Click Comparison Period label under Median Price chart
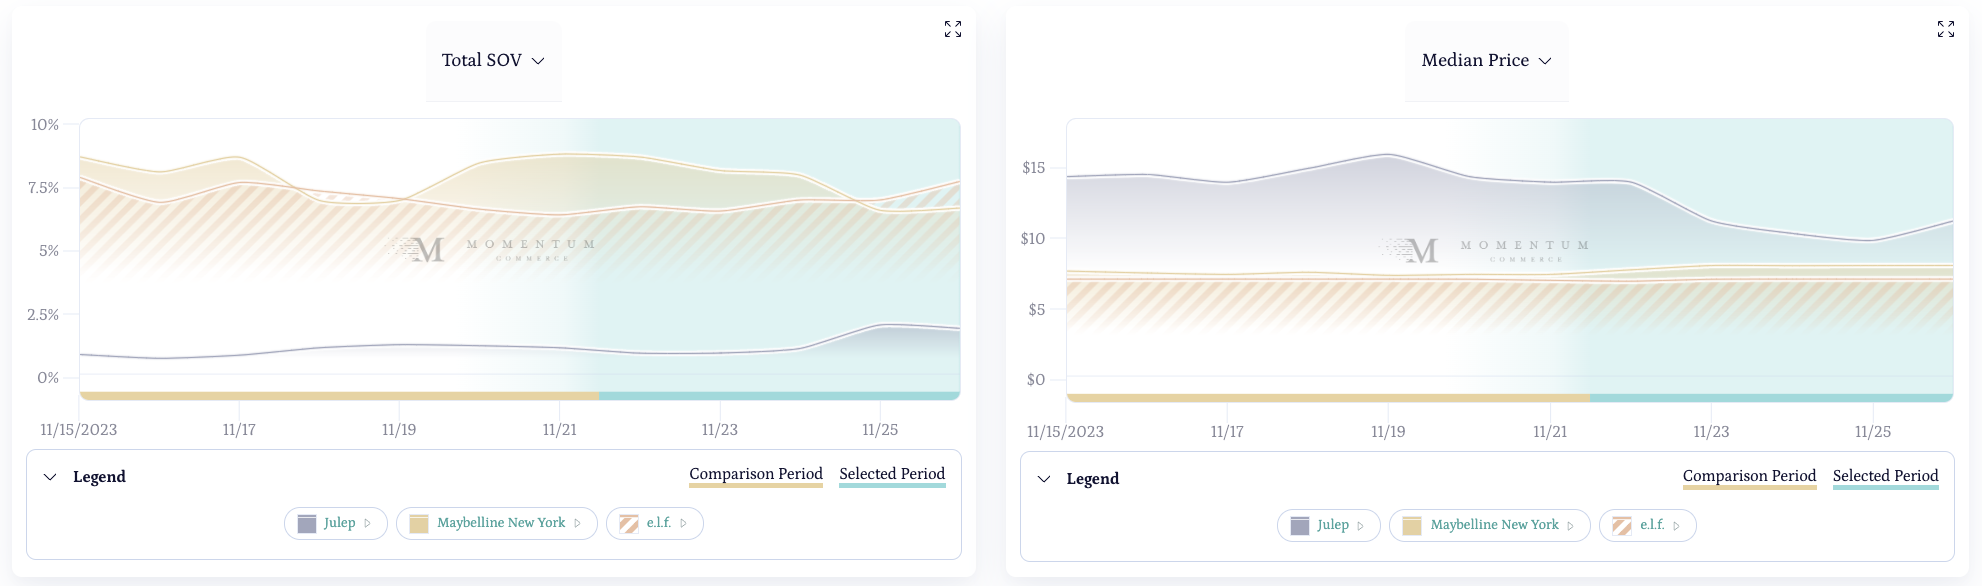1982x586 pixels. click(1749, 476)
